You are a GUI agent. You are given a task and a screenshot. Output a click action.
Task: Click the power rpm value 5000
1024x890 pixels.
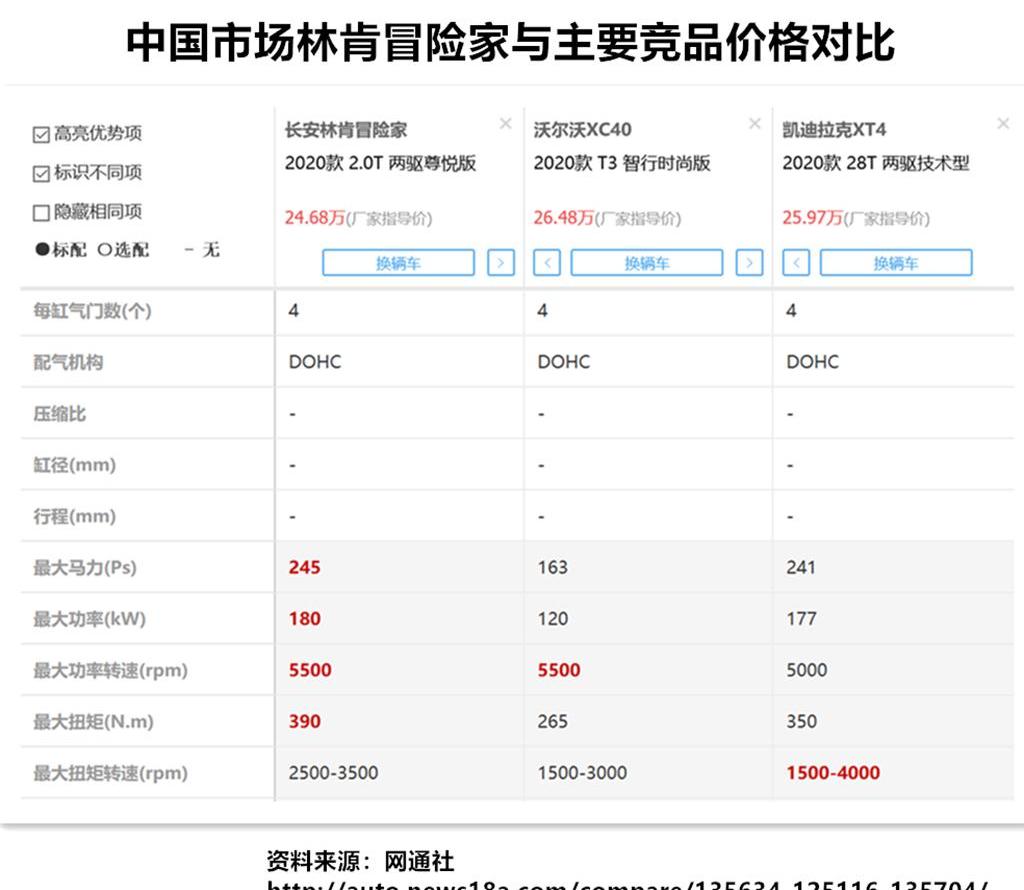807,670
